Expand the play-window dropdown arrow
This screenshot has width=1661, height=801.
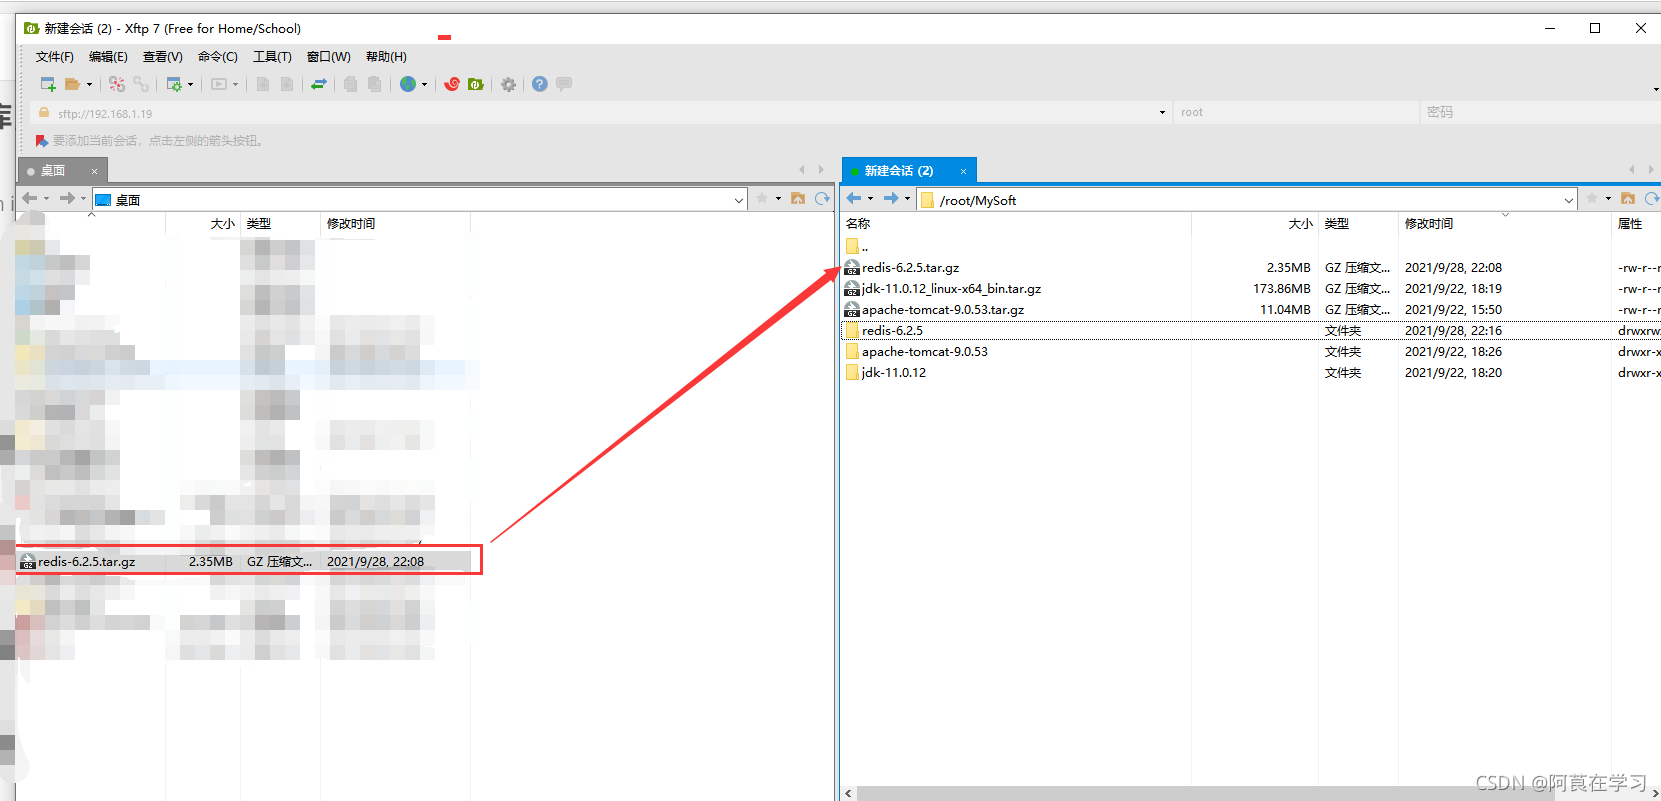(236, 85)
